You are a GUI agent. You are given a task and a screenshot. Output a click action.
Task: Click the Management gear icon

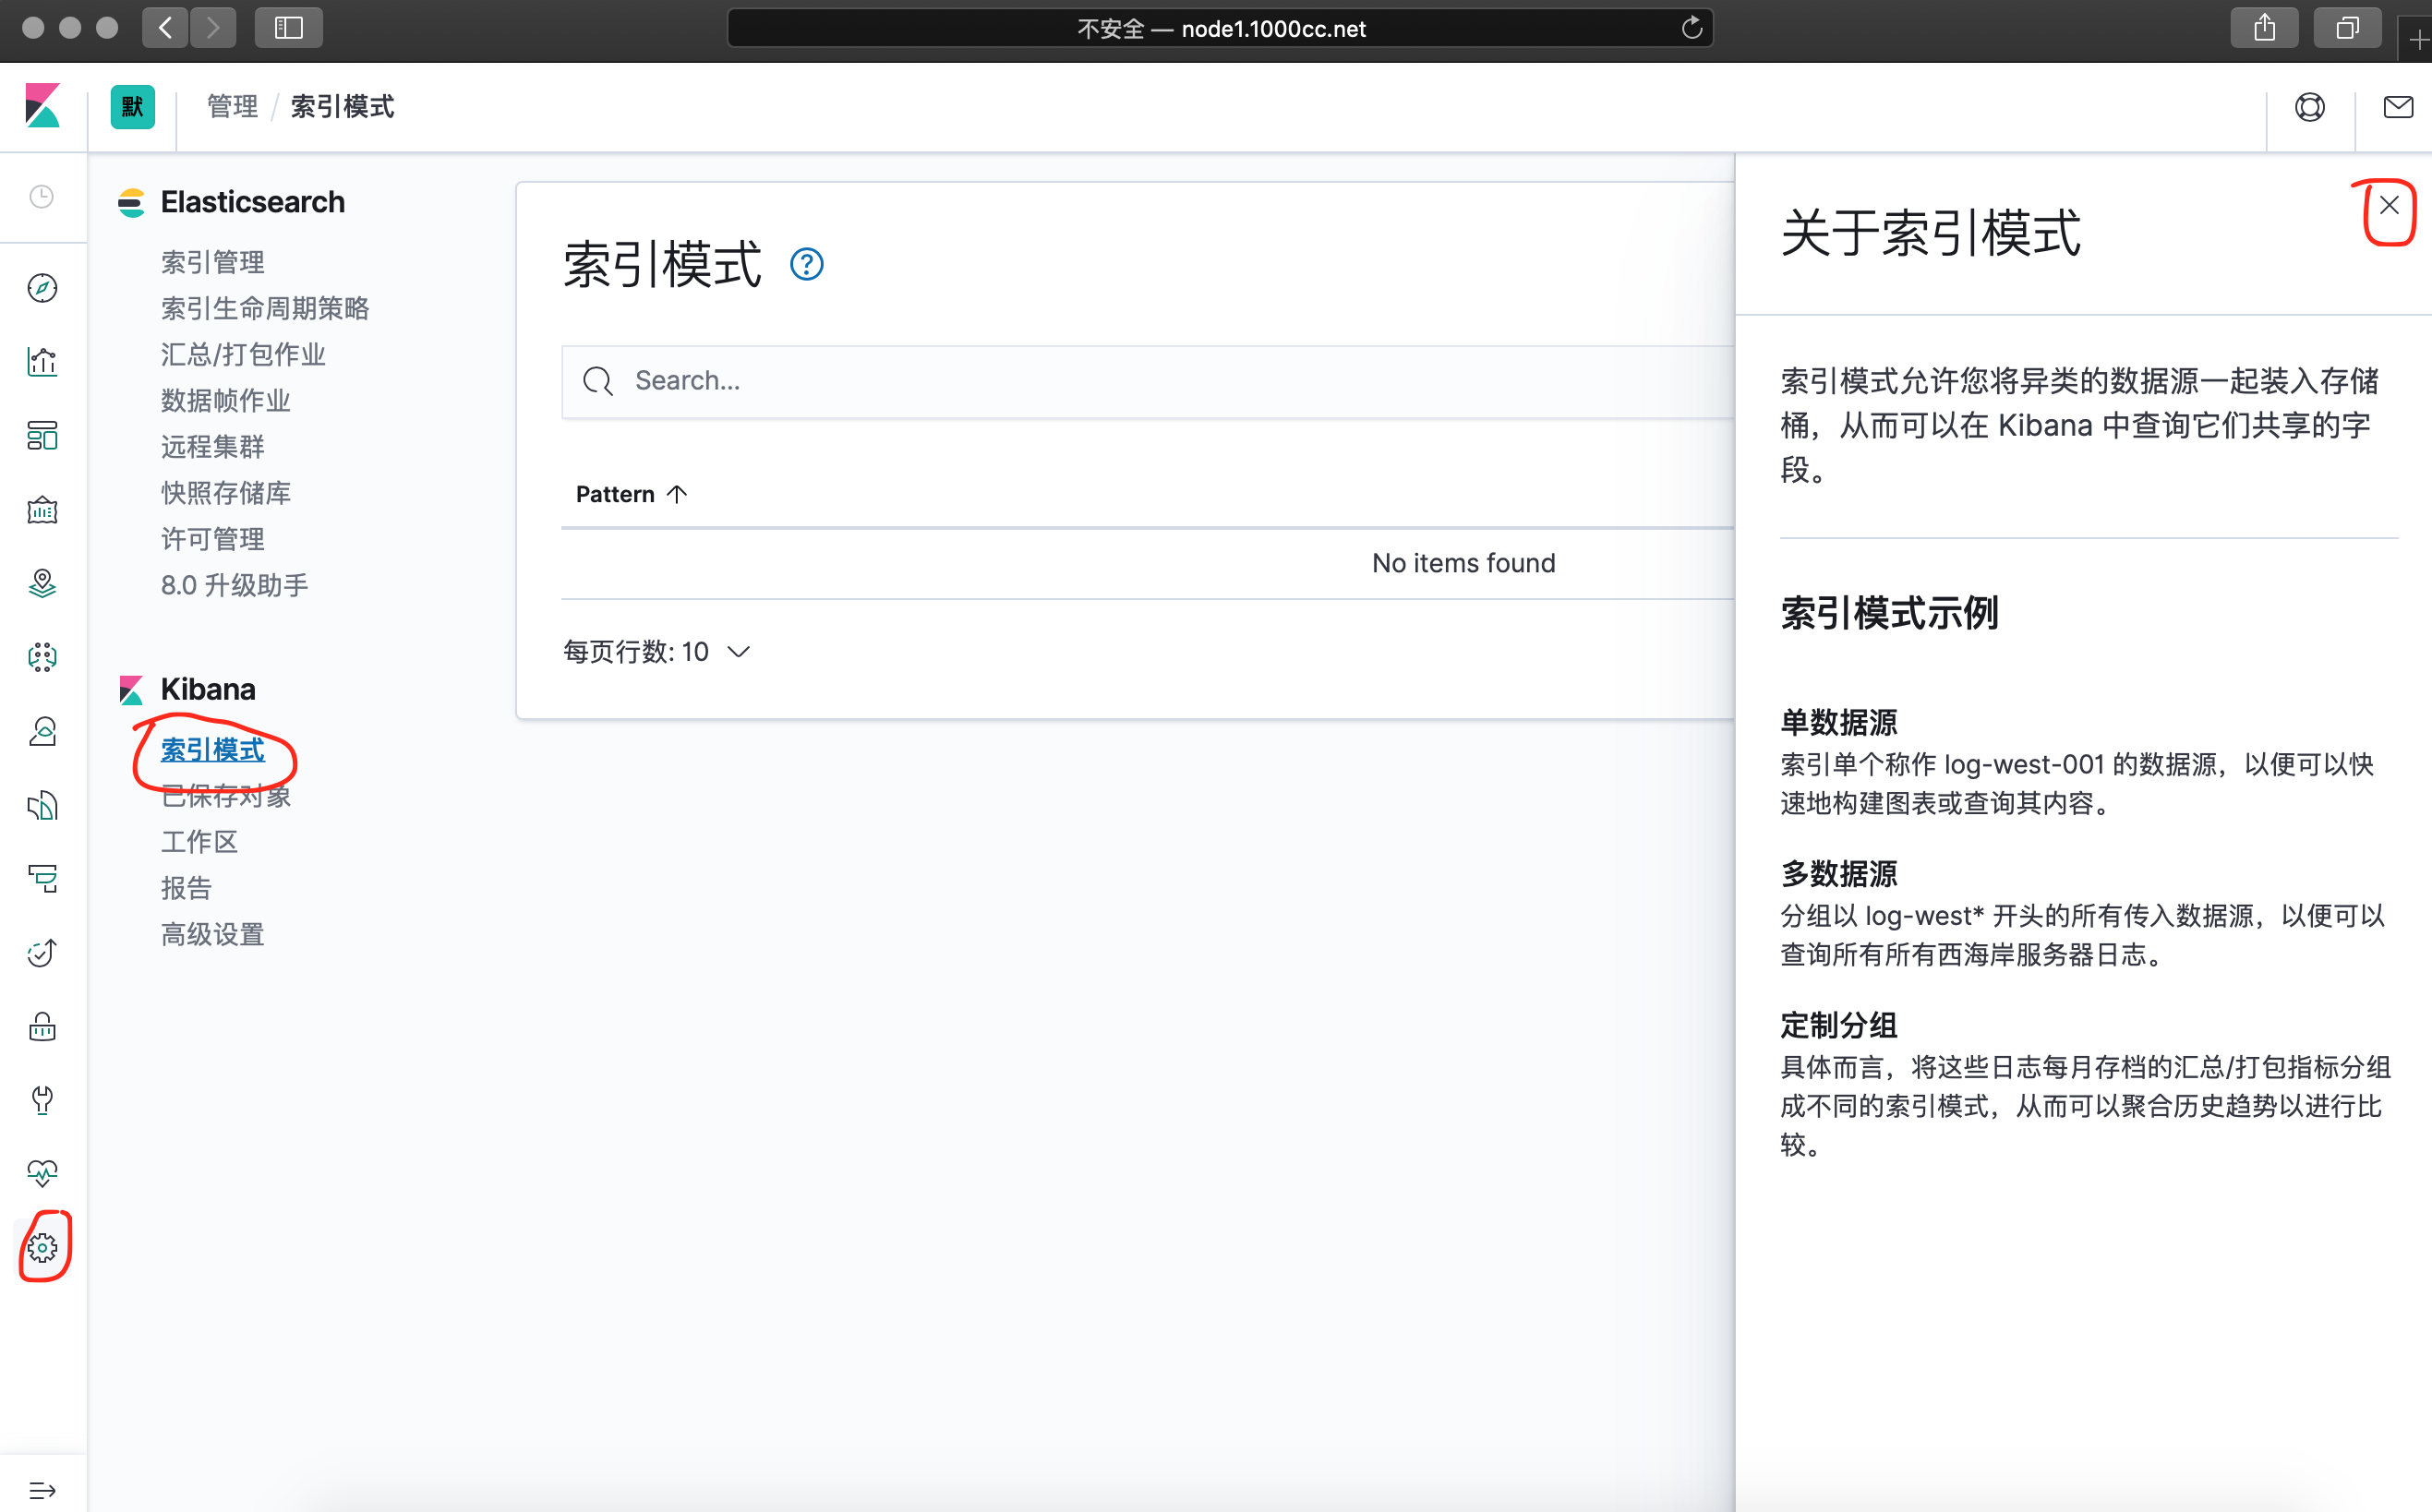pos(42,1247)
